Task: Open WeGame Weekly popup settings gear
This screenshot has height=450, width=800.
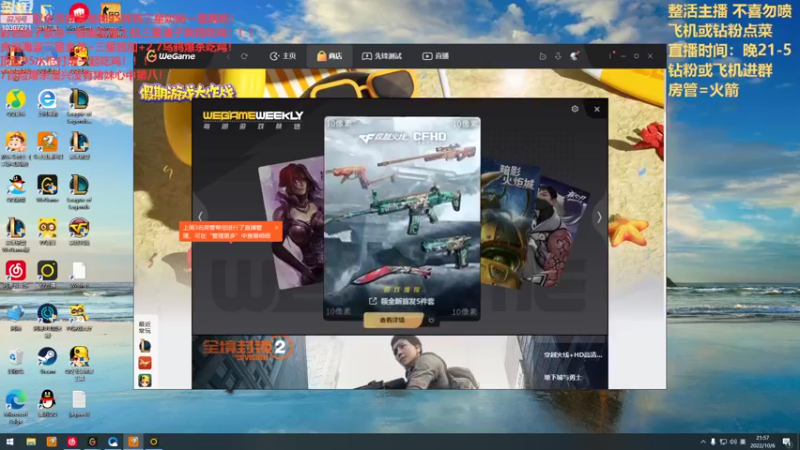Action: click(575, 109)
